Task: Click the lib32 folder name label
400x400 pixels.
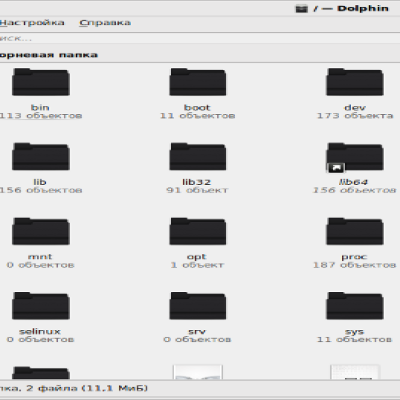Action: coord(197,182)
